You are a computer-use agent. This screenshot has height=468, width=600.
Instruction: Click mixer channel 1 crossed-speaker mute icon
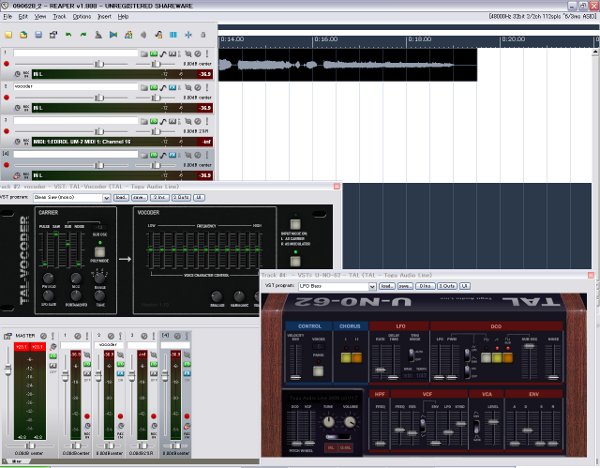pyautogui.click(x=87, y=355)
